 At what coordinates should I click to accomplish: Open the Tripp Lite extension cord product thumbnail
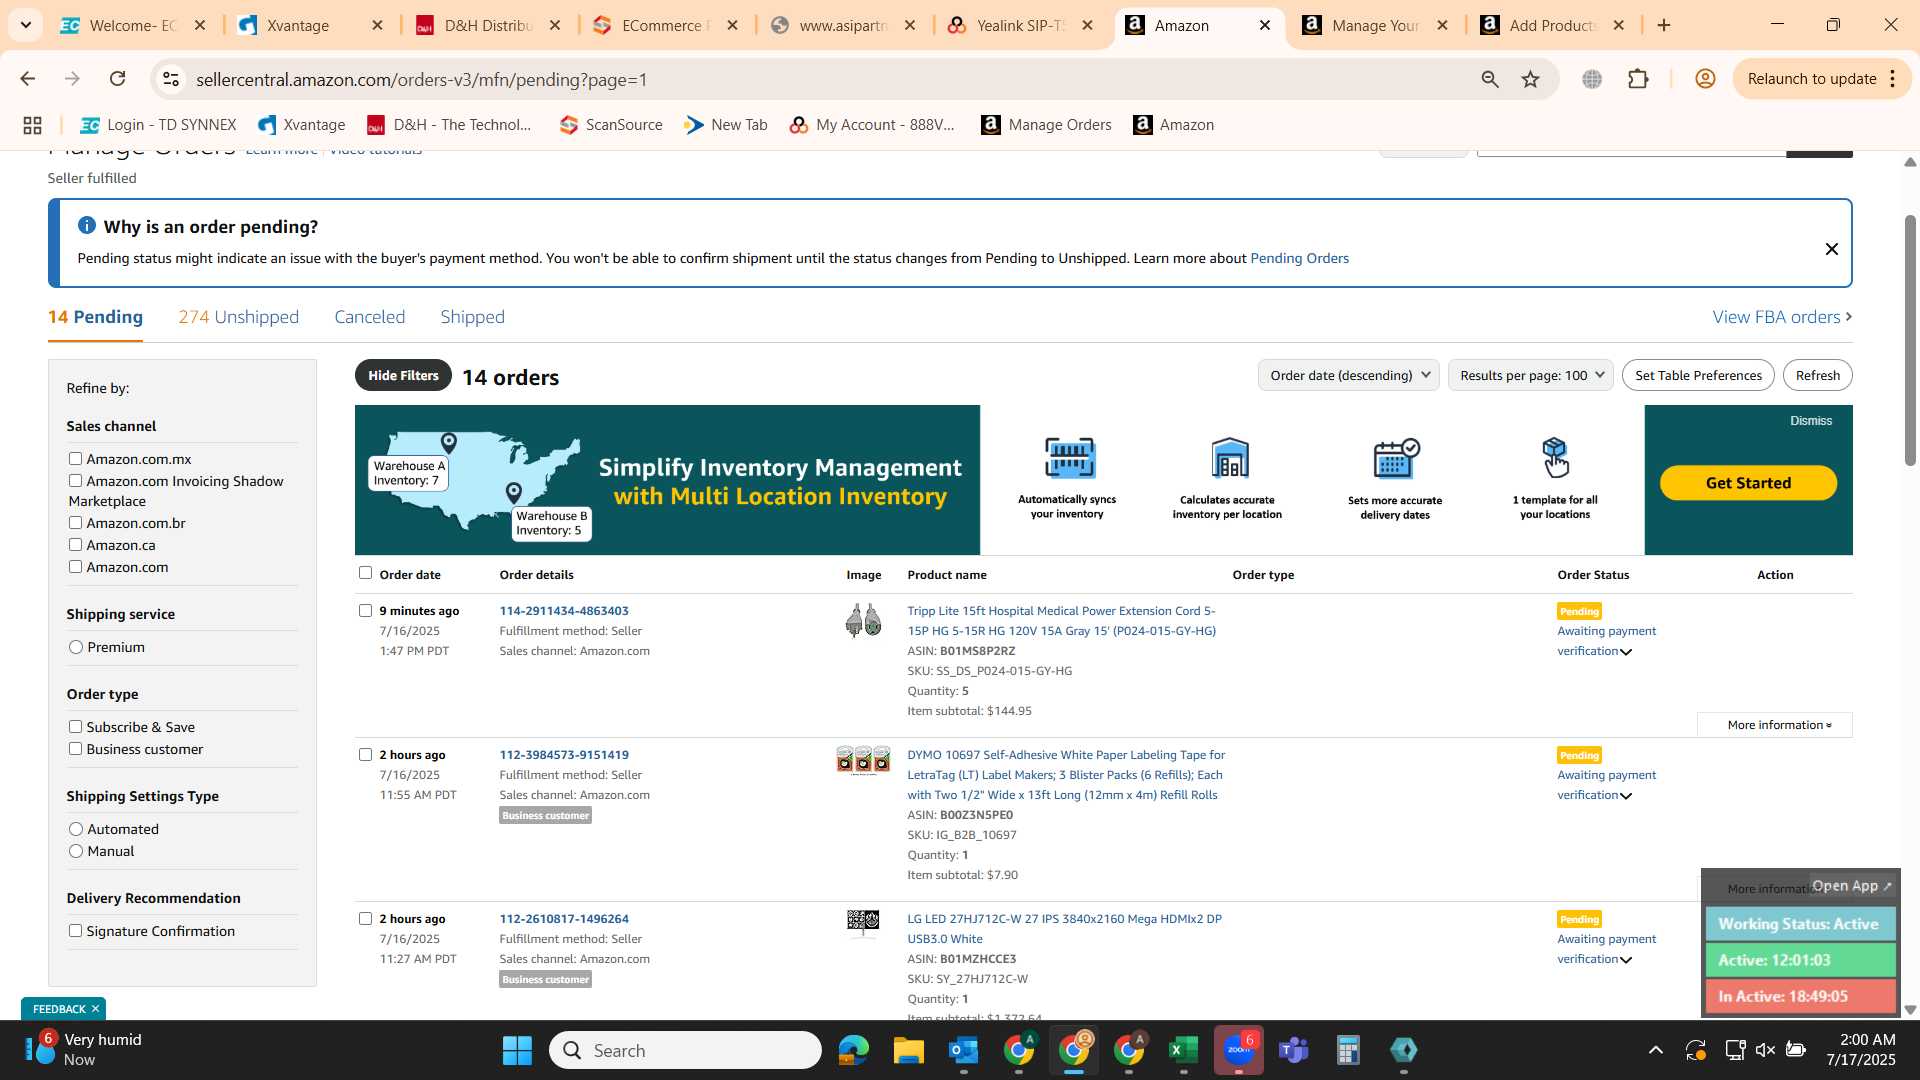click(x=863, y=620)
